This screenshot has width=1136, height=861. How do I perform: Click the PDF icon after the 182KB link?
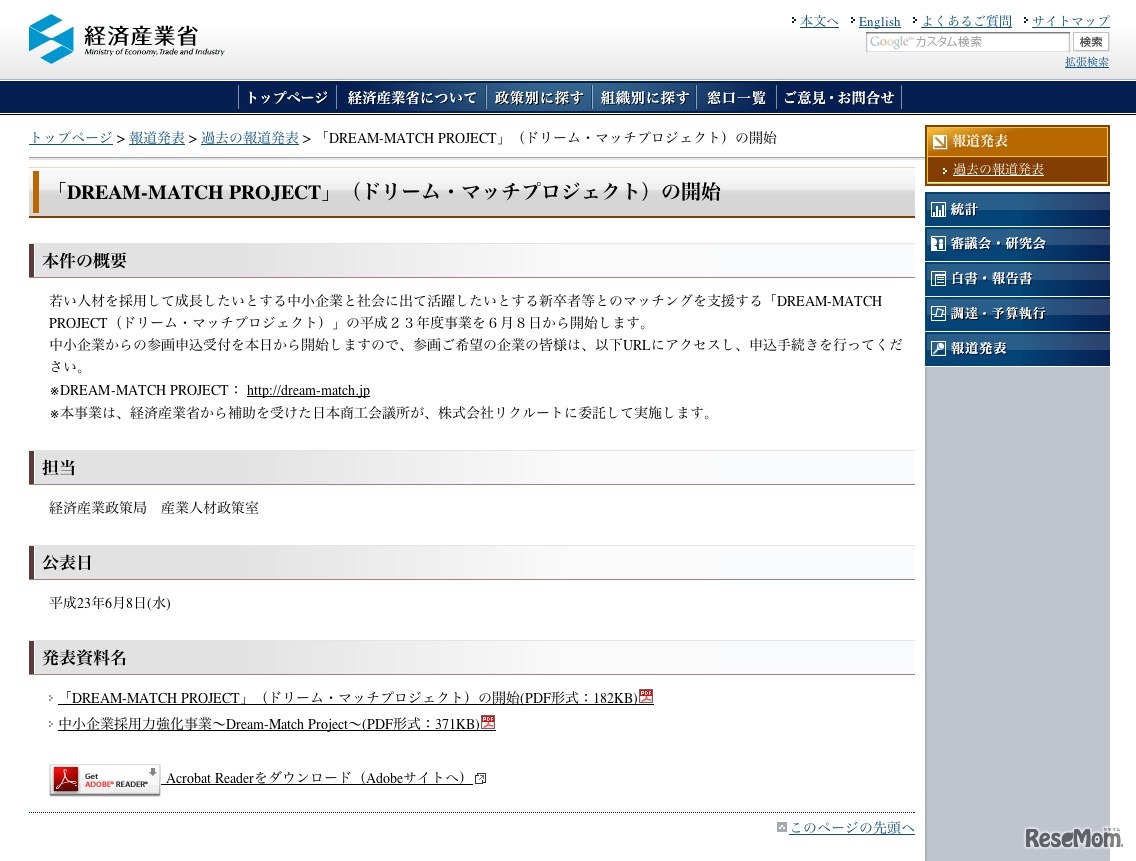(646, 696)
